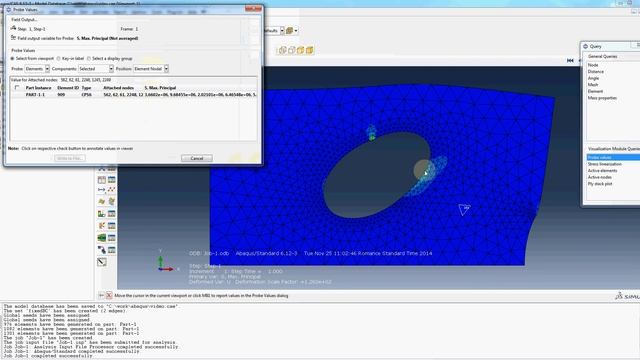This screenshot has height=360, width=640.
Task: Click the yellow display group icon beside the defaults dropdown
Action: click(289, 31)
